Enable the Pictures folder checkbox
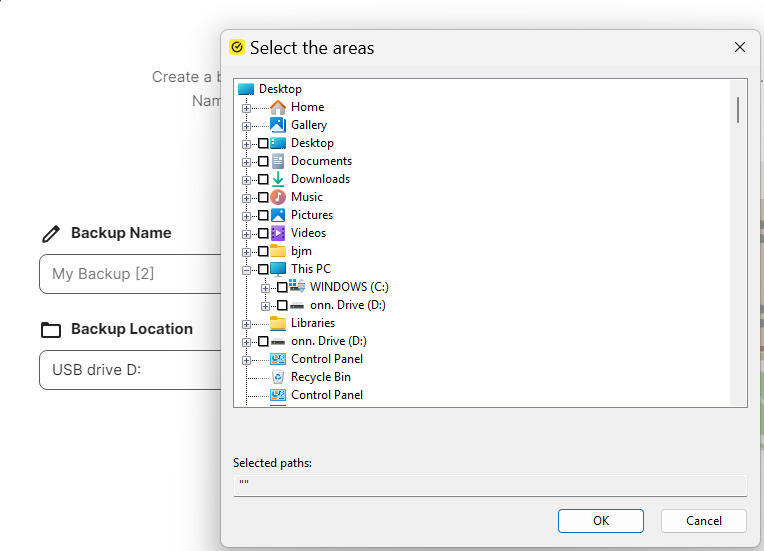This screenshot has height=551, width=764. coord(263,215)
